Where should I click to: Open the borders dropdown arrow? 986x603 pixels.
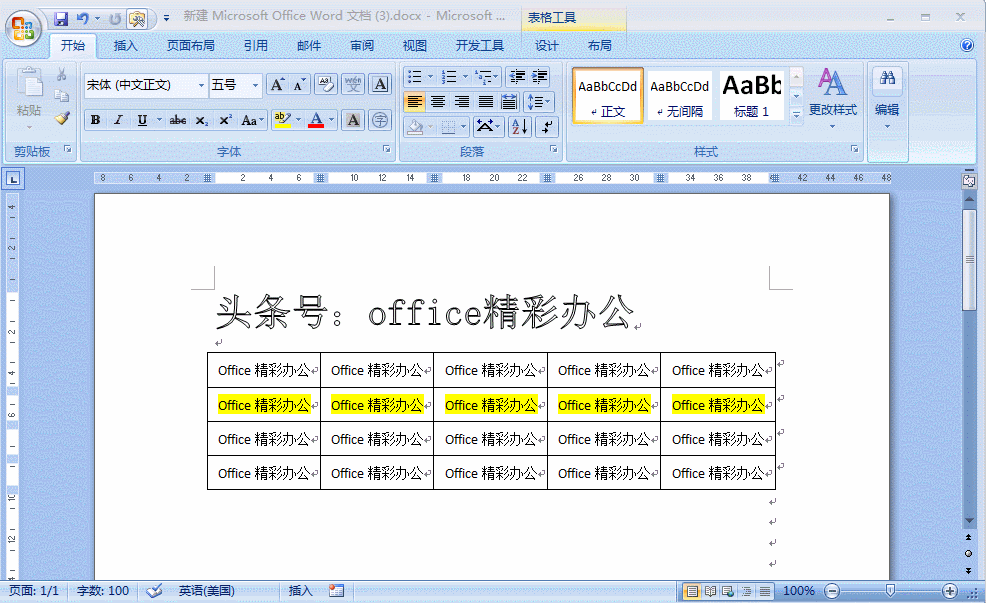[x=463, y=127]
